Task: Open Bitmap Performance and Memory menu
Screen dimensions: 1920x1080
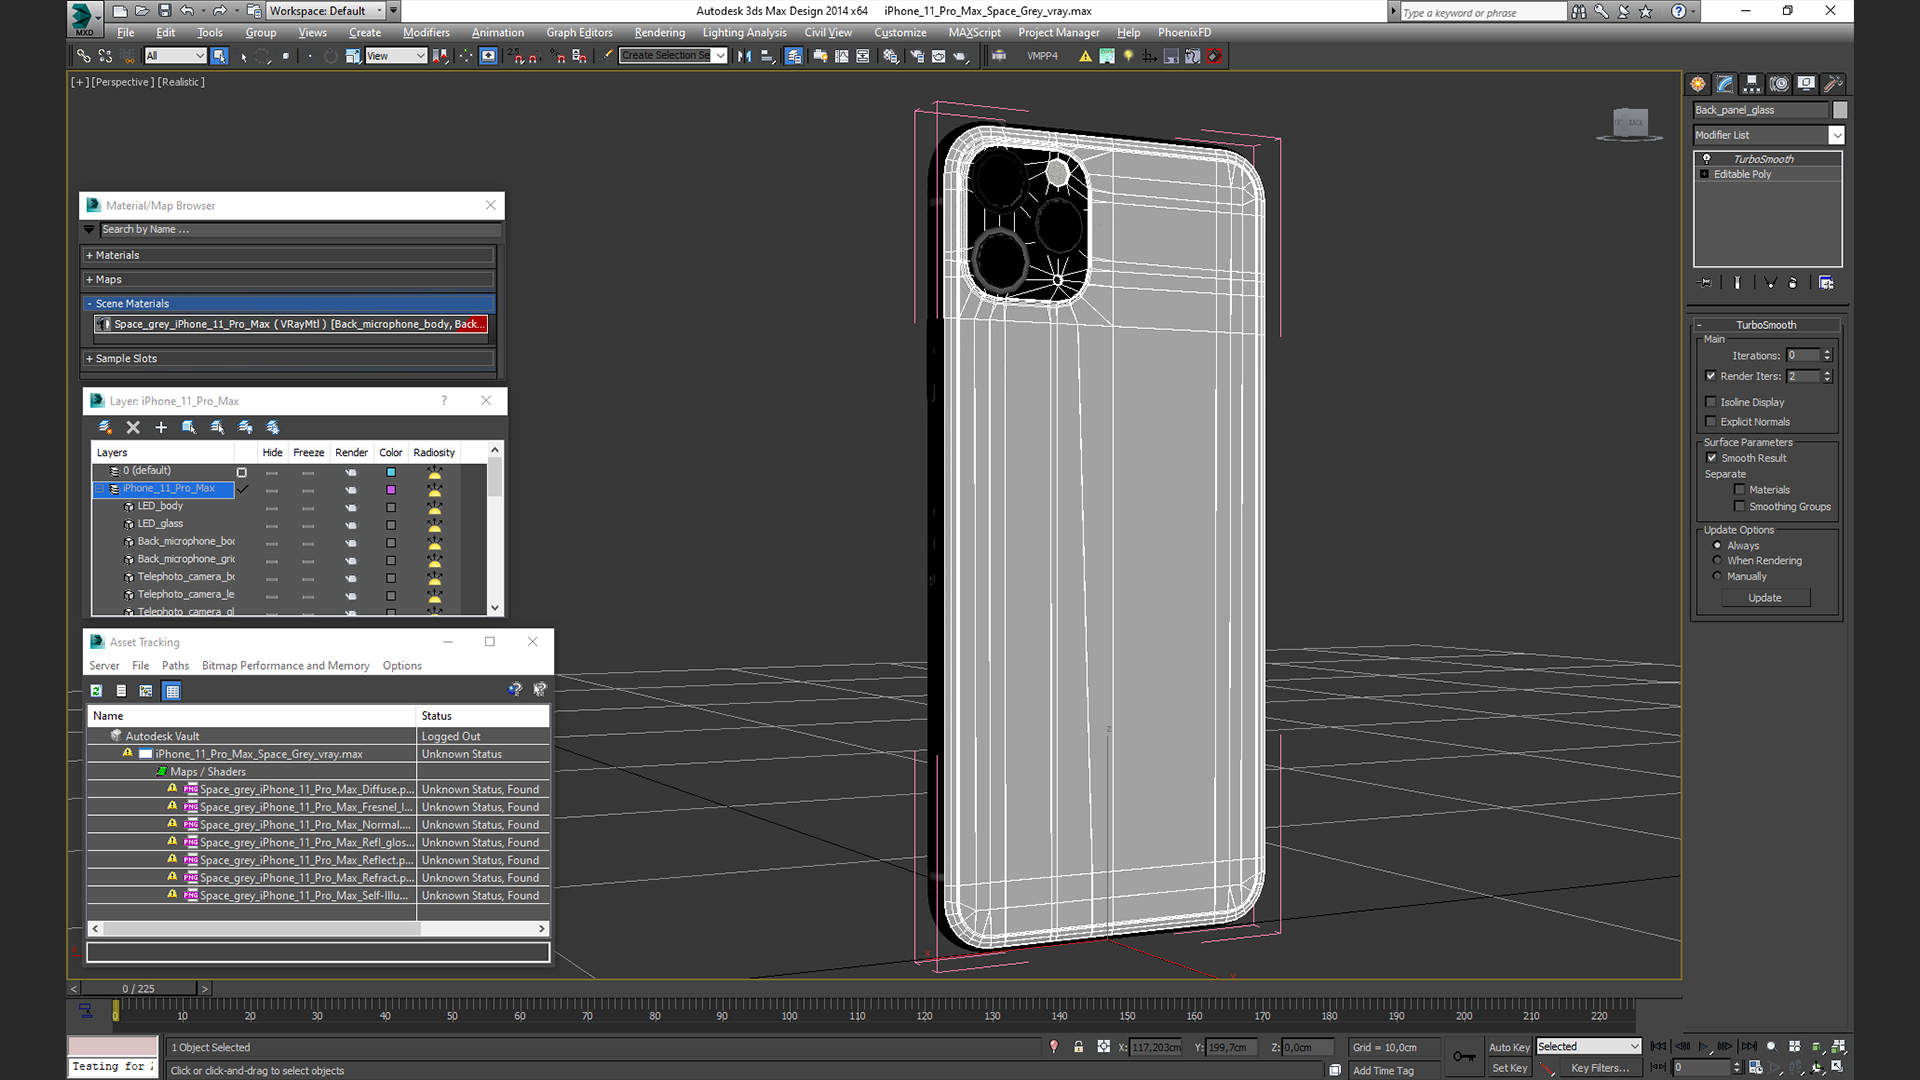Action: 285,666
